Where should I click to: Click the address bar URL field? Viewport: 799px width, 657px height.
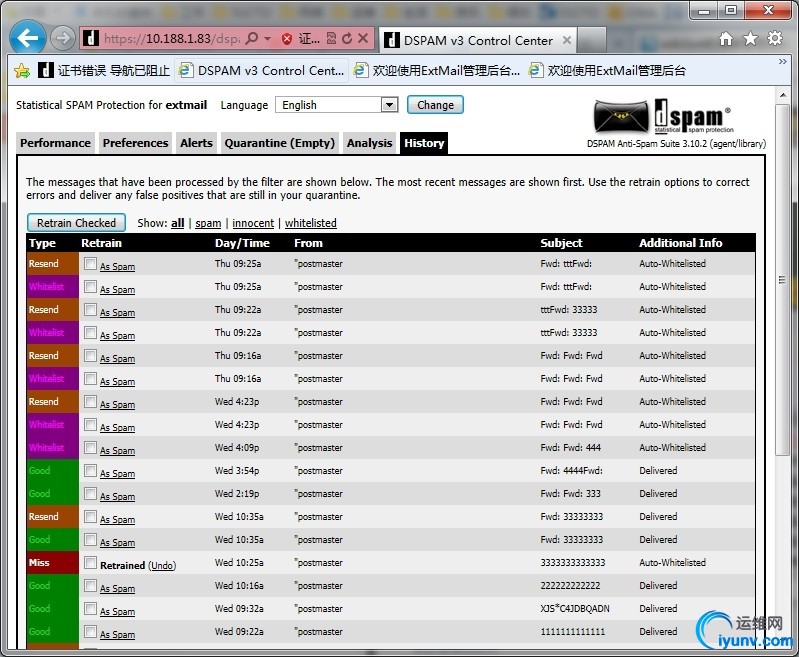(x=172, y=39)
